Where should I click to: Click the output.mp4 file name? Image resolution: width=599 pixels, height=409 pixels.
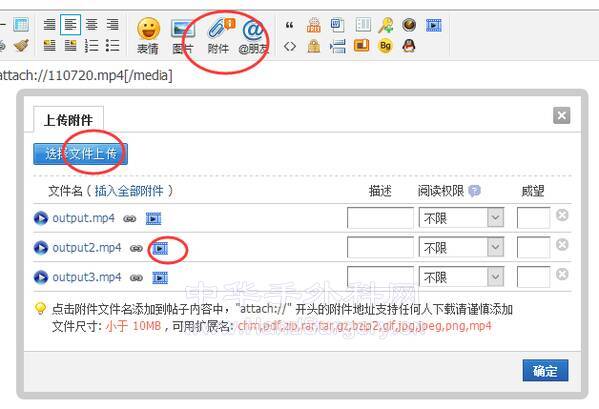pos(83,218)
